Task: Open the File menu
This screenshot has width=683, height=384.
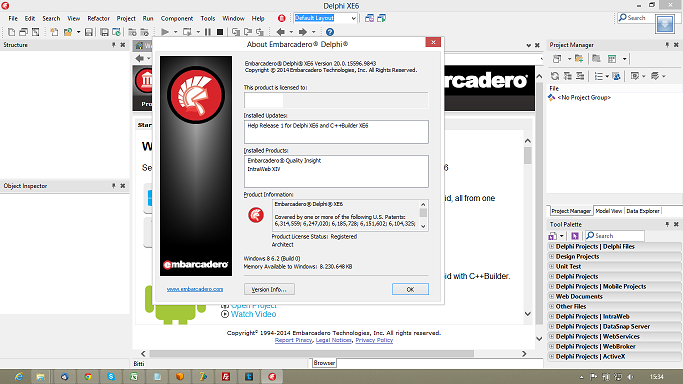Action: [13, 18]
